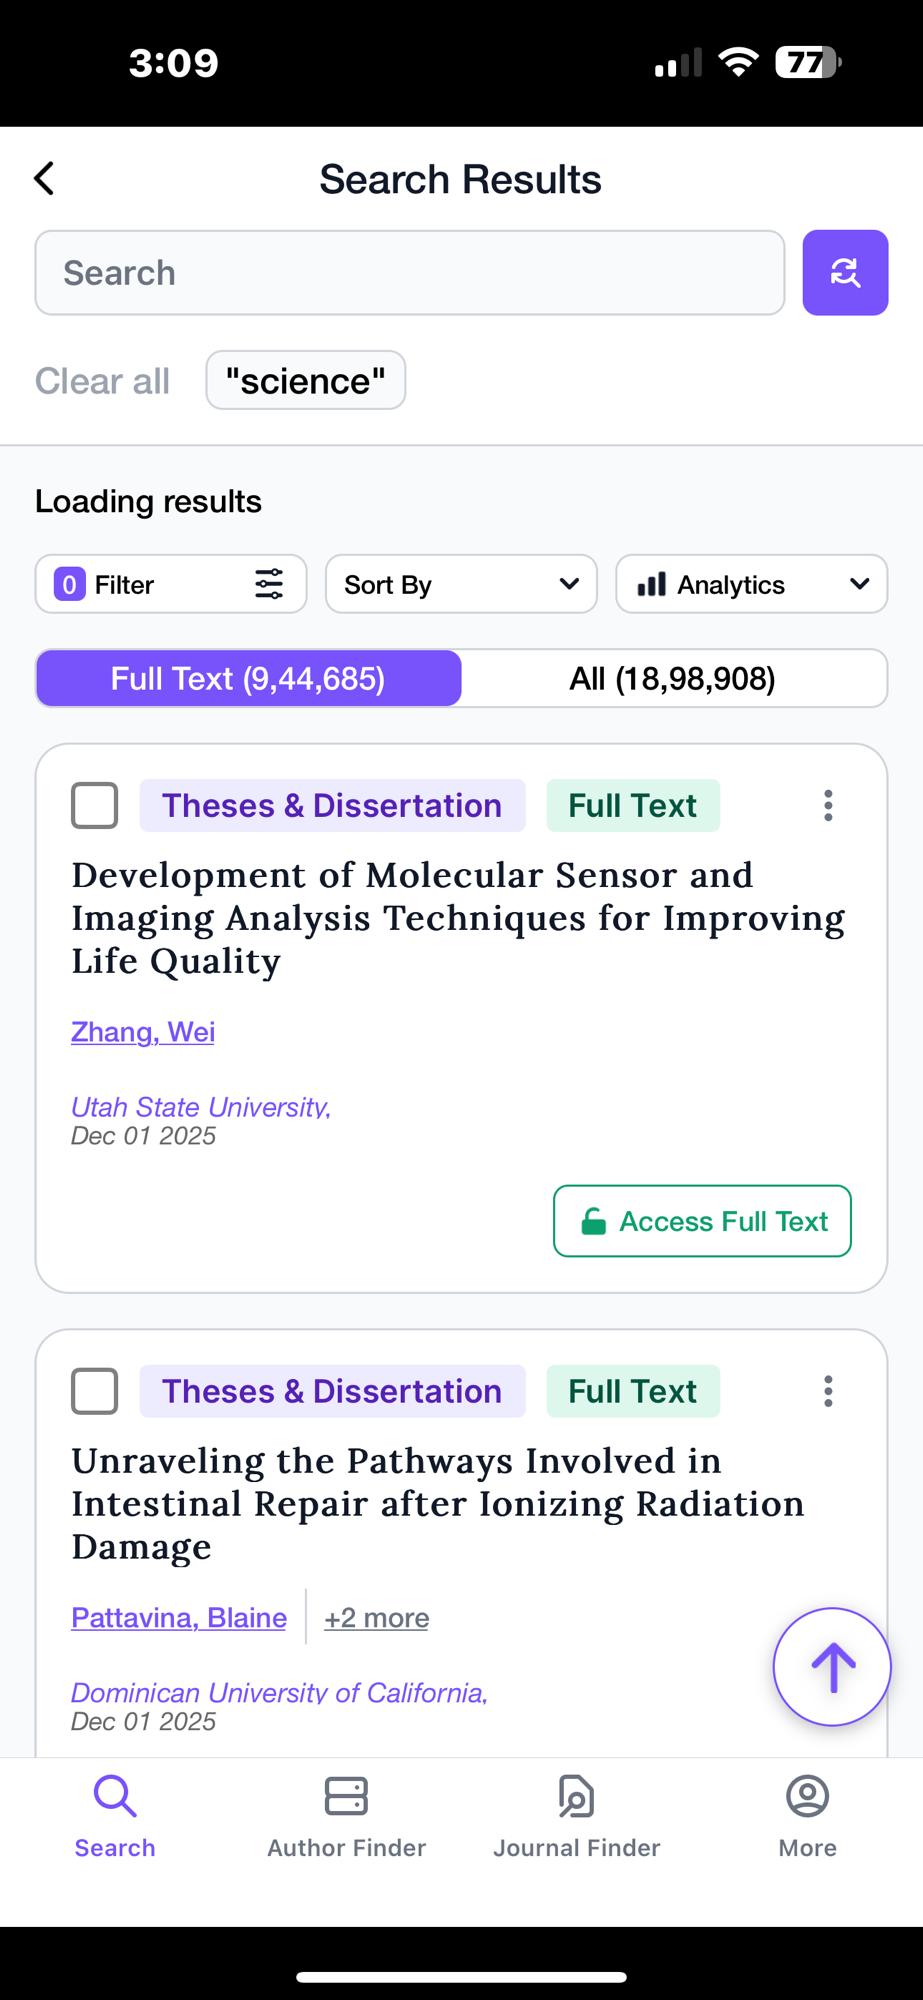Open Journal Finder from bottom bar
The image size is (923, 2000).
pyautogui.click(x=577, y=1817)
